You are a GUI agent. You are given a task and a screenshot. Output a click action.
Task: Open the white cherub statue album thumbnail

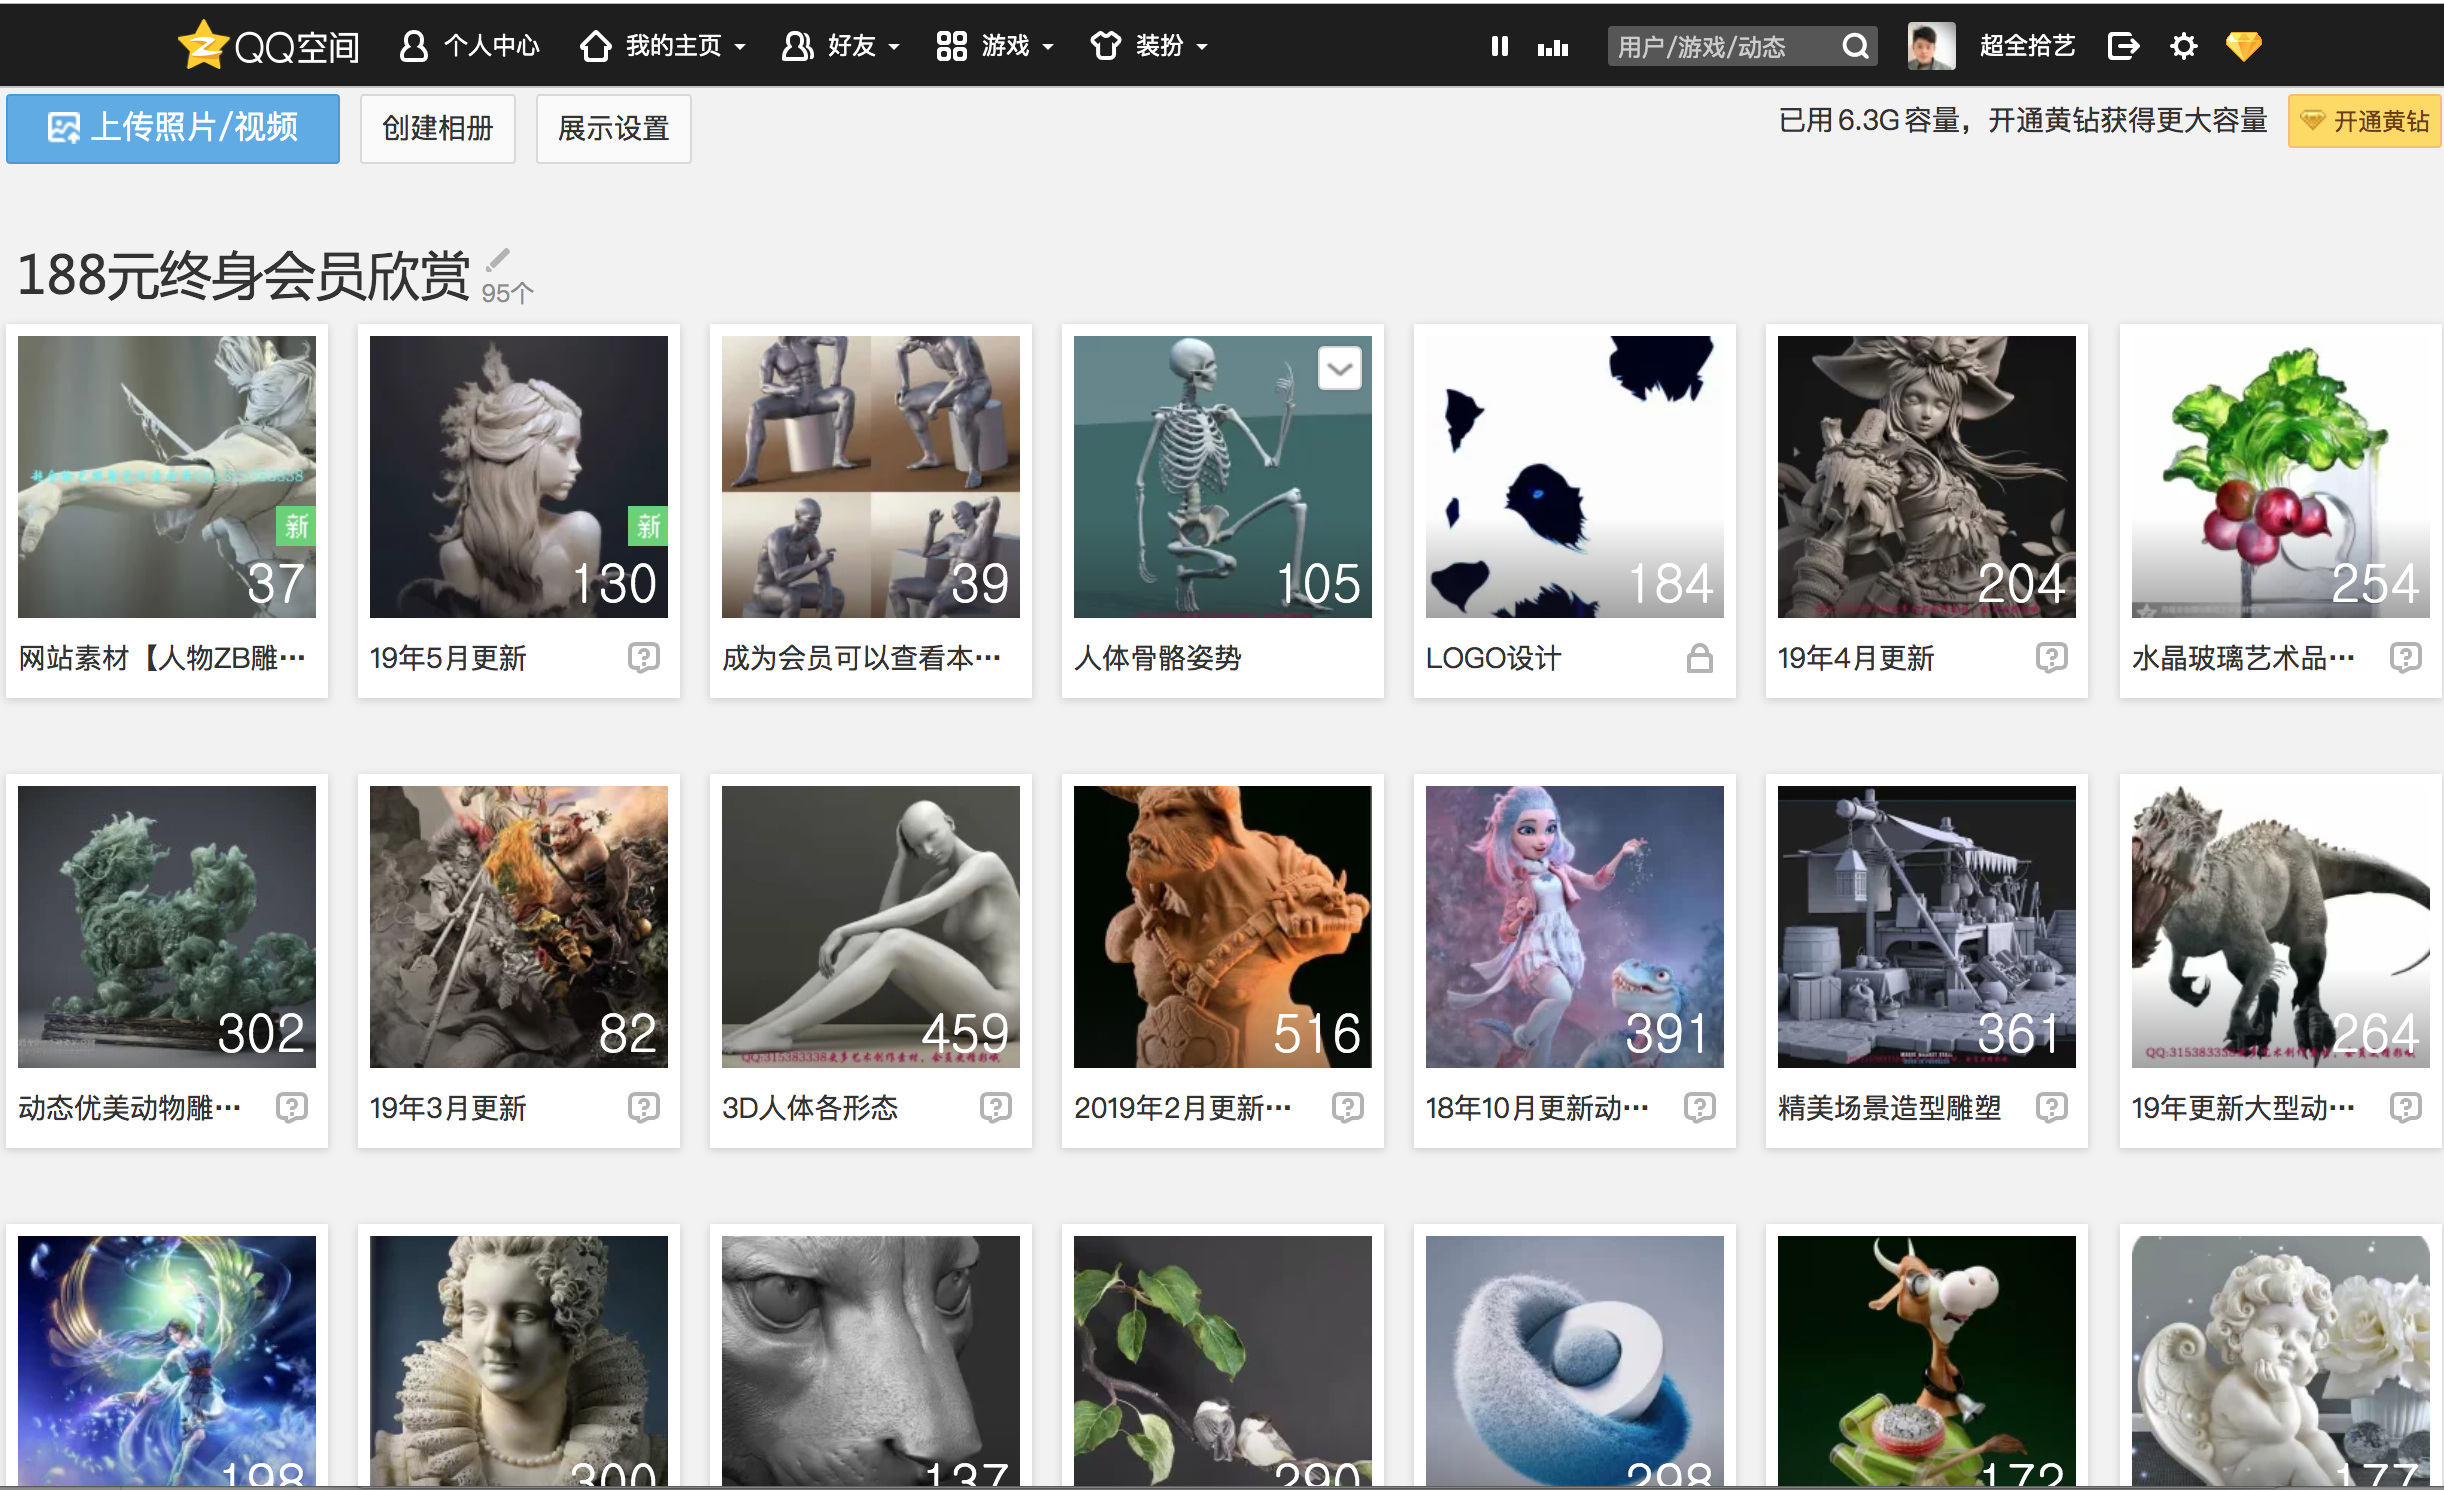click(x=2281, y=1361)
